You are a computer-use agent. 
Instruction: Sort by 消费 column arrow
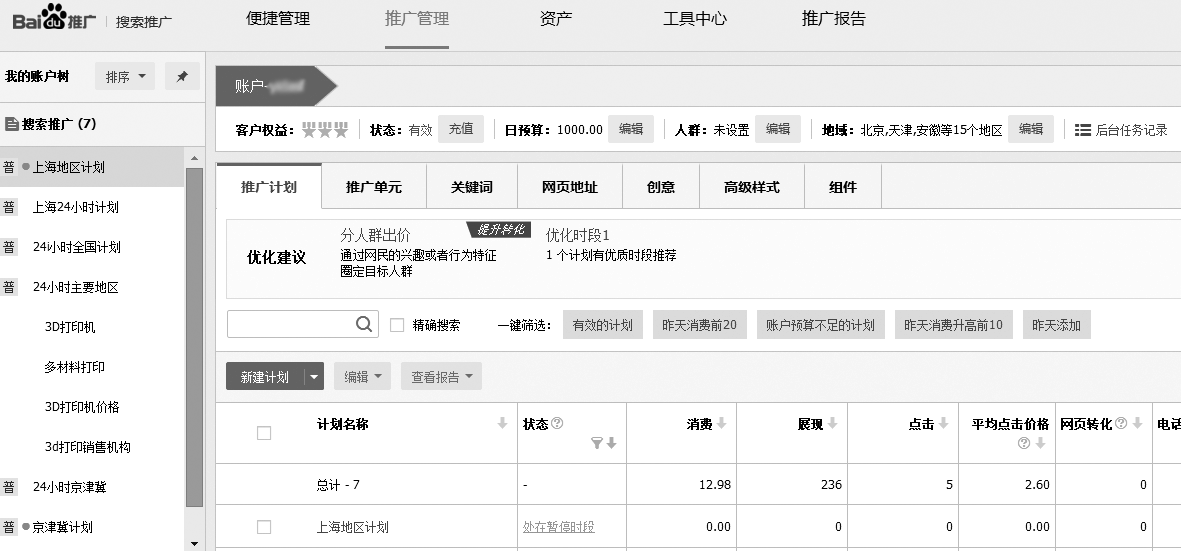pyautogui.click(x=721, y=425)
